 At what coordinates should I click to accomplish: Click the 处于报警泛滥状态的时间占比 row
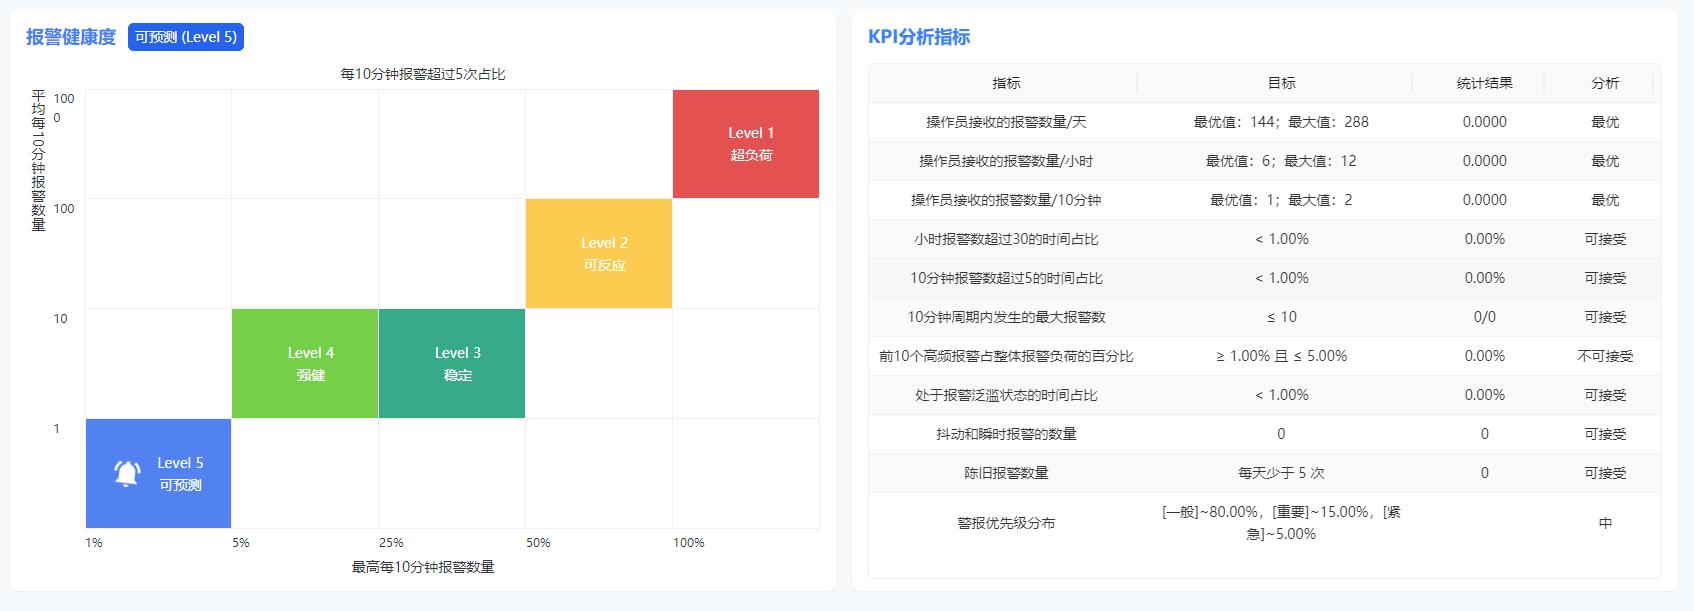(x=1006, y=395)
